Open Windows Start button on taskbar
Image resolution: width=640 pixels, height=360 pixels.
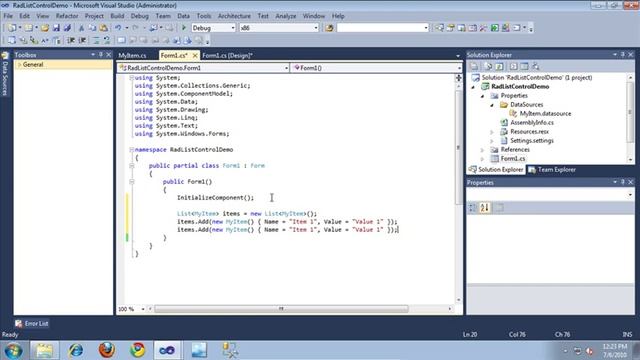coord(13,350)
